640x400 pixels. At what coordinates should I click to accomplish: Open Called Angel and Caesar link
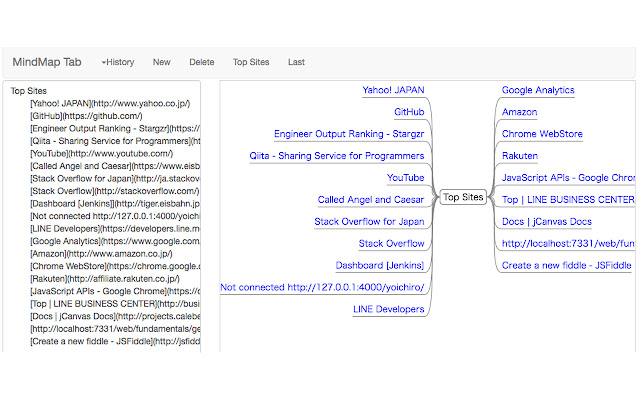[x=371, y=200]
